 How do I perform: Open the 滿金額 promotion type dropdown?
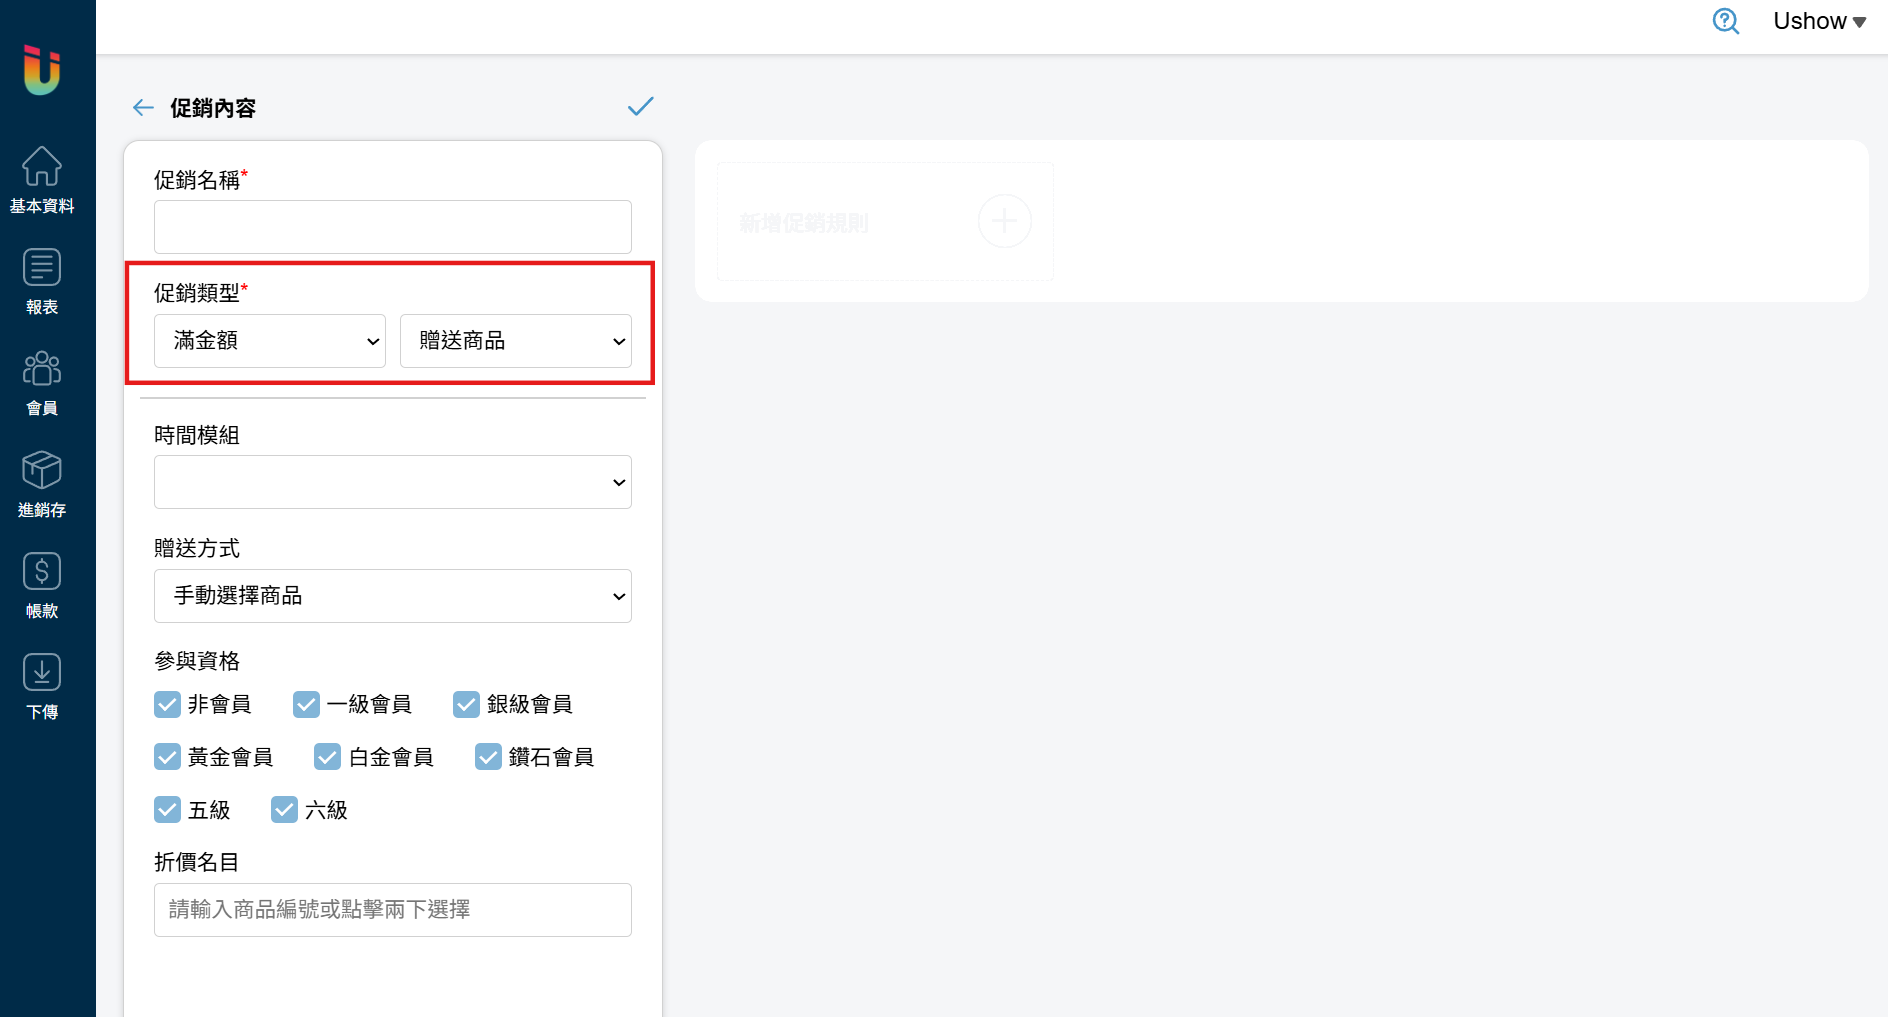pos(270,341)
